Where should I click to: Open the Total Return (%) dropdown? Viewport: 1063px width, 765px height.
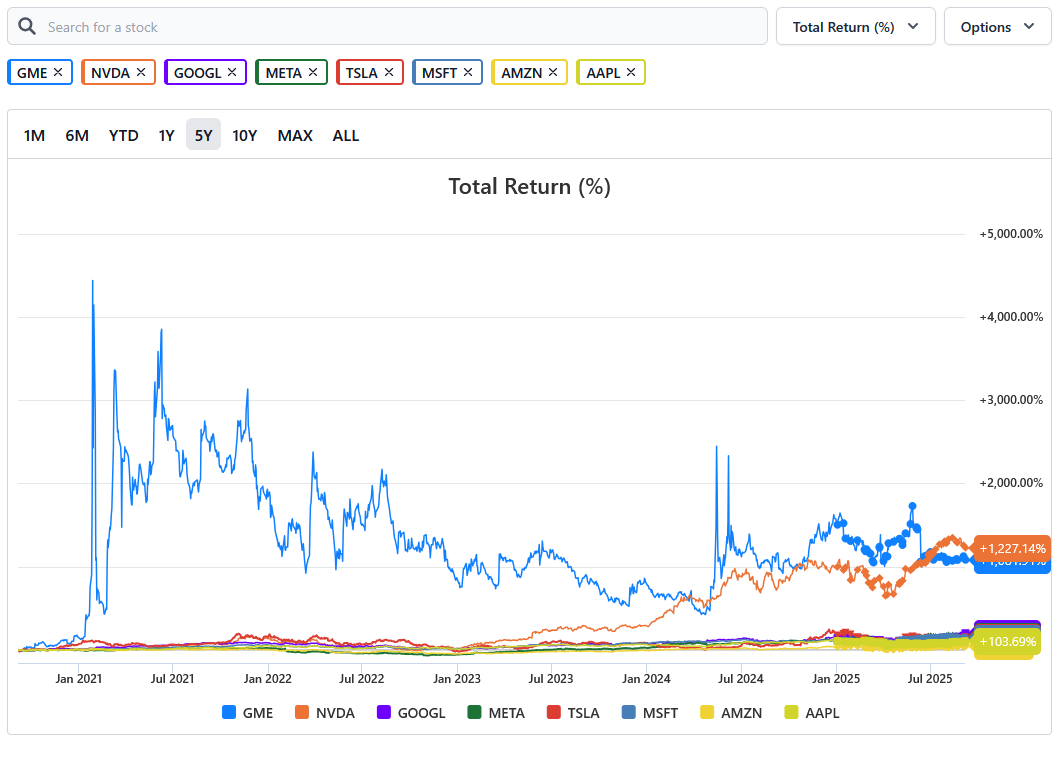pyautogui.click(x=856, y=26)
